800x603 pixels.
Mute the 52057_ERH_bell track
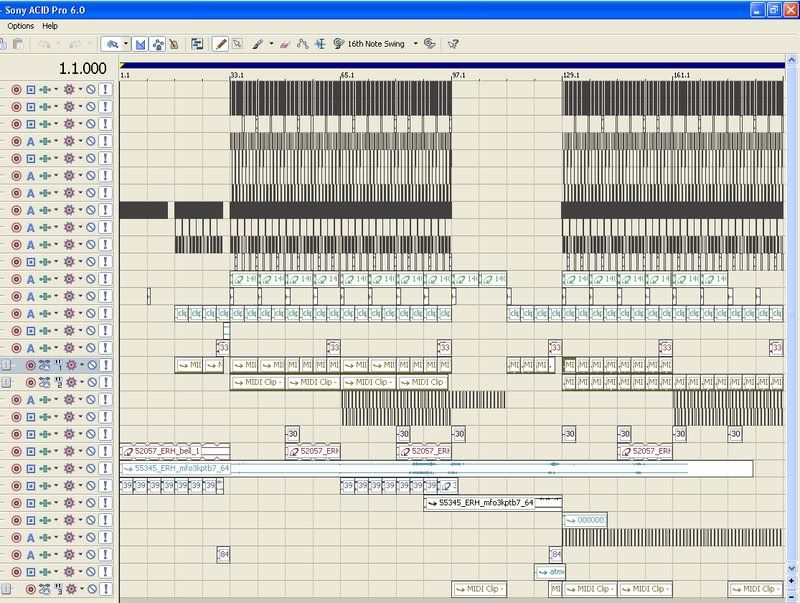pyautogui.click(x=91, y=451)
